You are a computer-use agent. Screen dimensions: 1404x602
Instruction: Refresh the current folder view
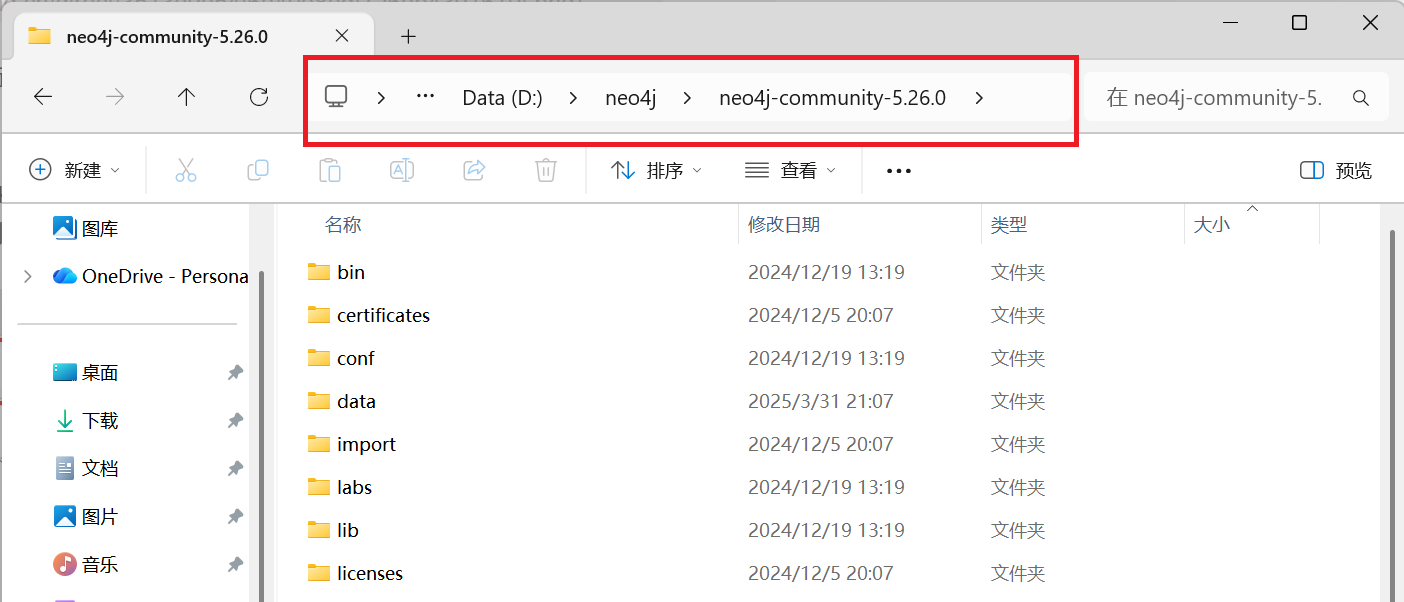(x=259, y=97)
